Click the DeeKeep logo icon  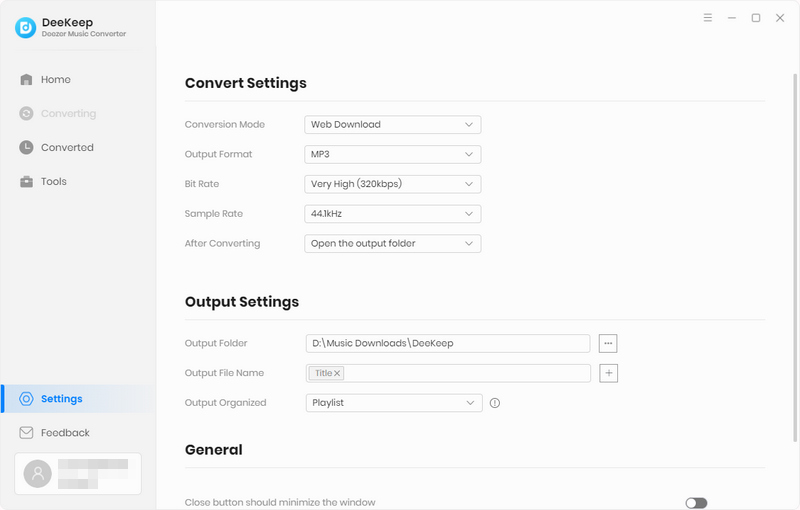pos(26,28)
